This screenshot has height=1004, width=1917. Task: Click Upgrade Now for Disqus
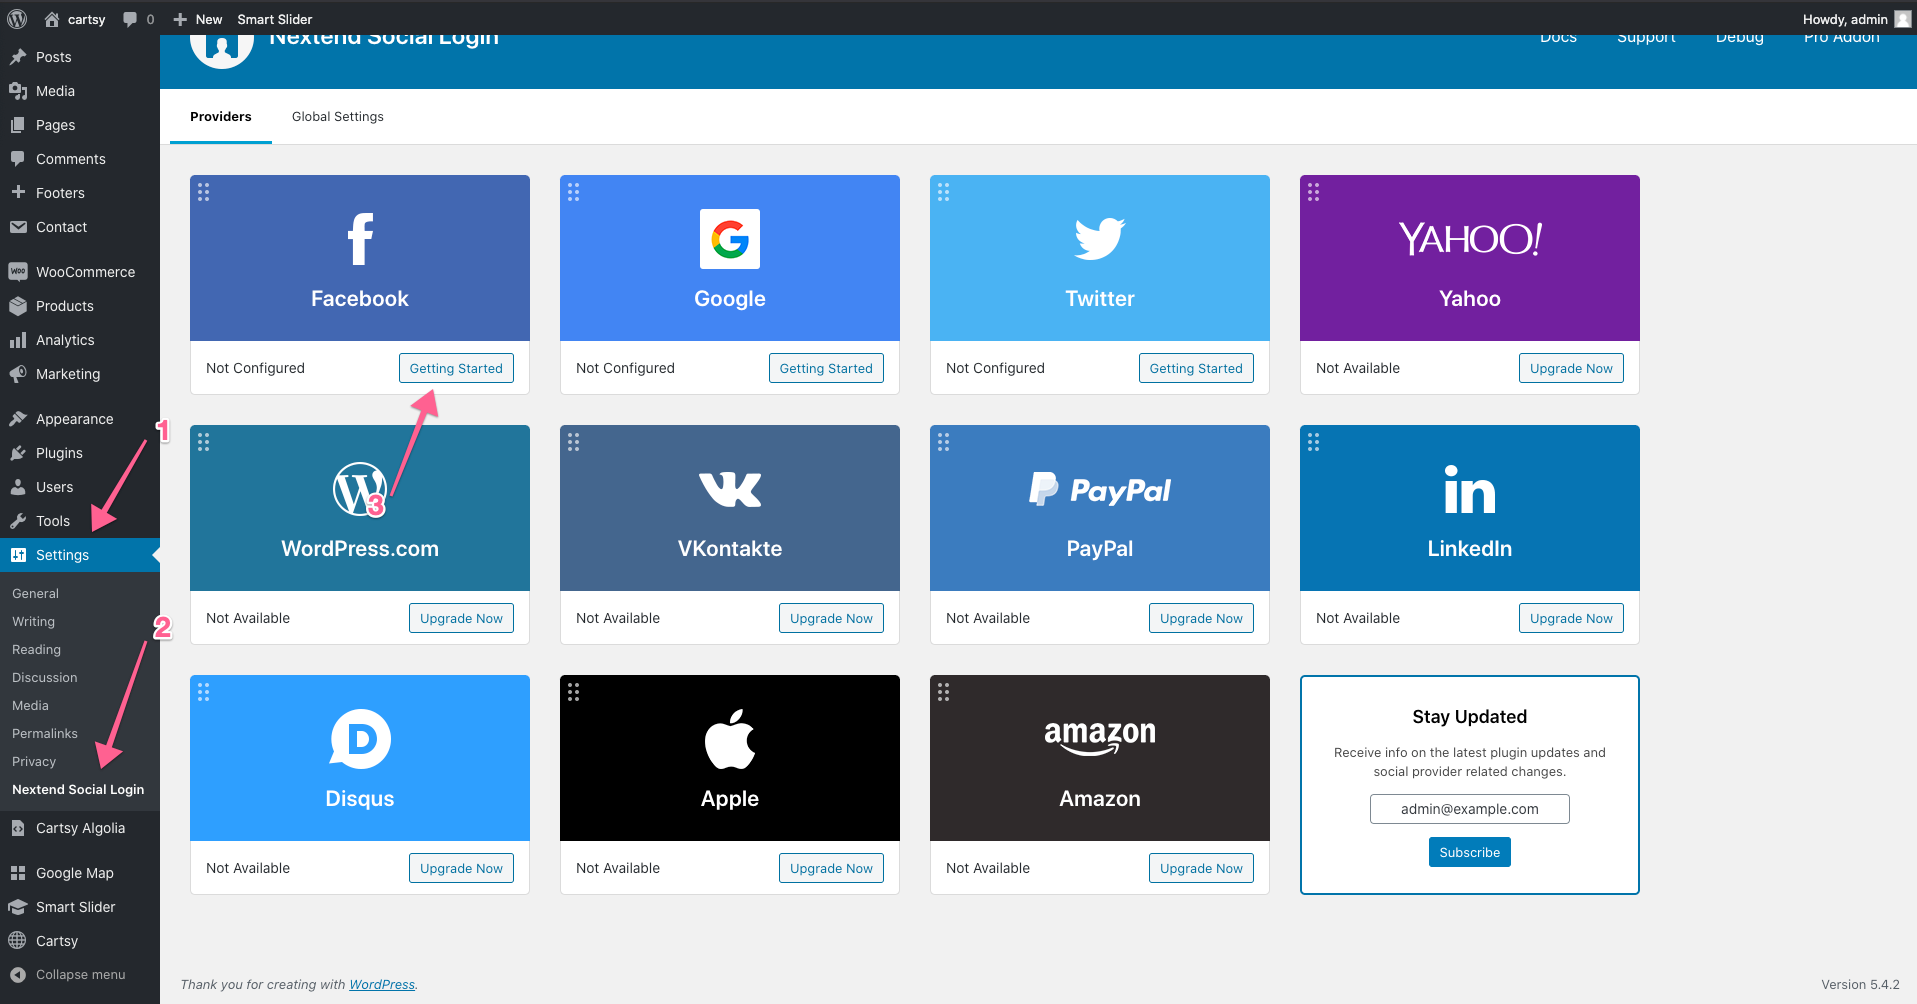(x=461, y=868)
